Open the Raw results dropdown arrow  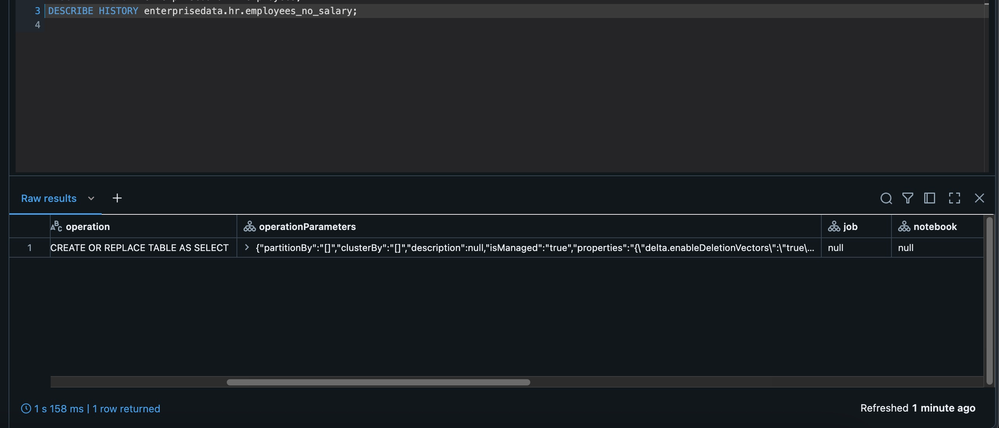(92, 199)
